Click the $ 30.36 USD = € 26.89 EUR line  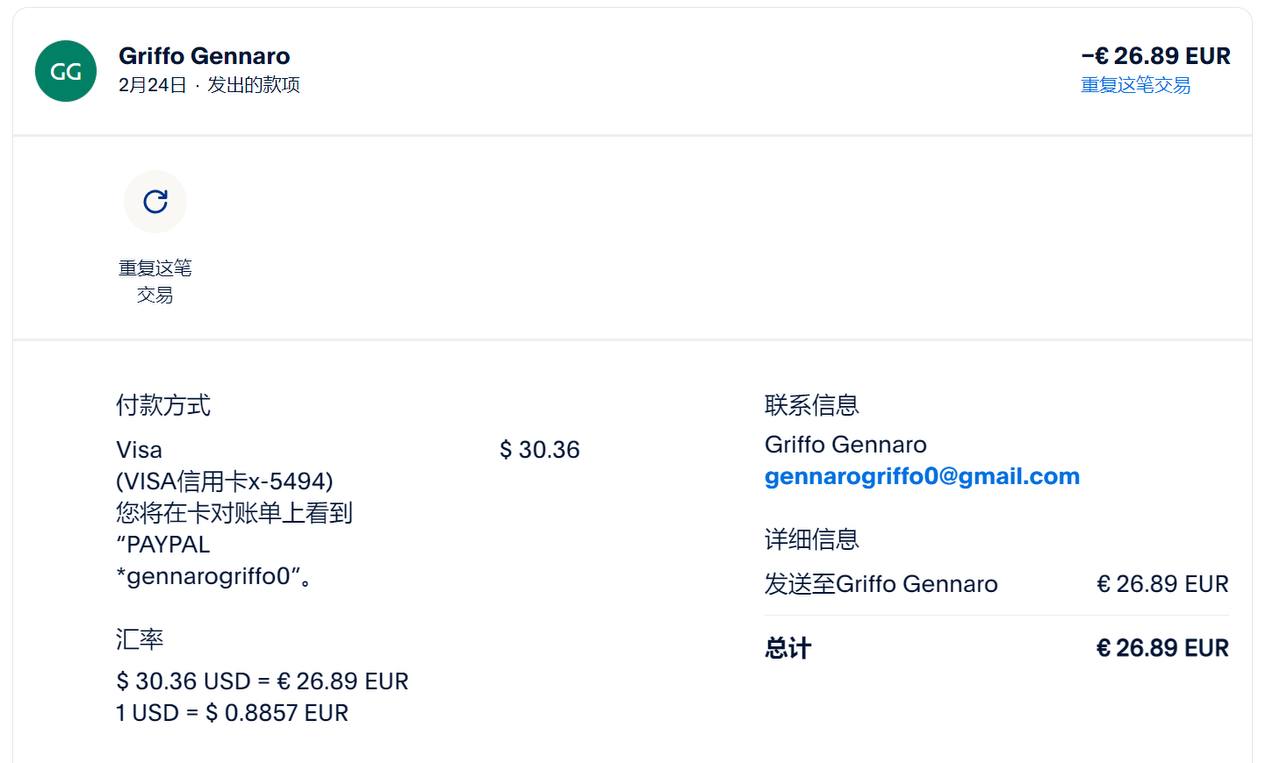[262, 681]
